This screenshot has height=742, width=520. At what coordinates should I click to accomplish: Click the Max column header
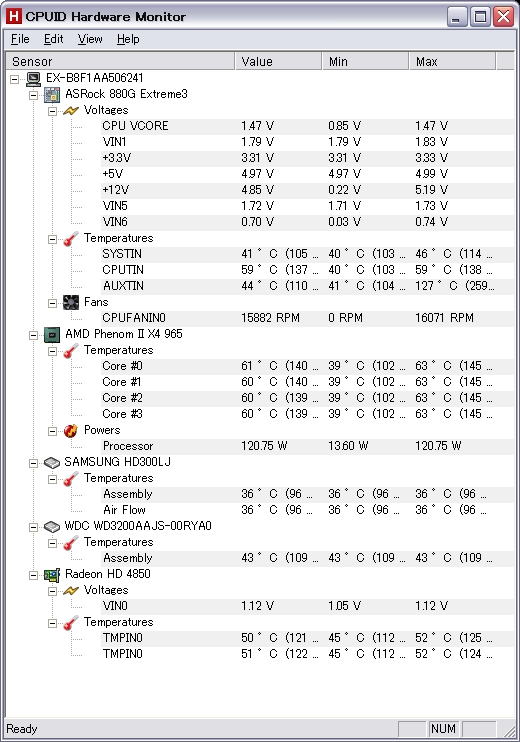452,62
